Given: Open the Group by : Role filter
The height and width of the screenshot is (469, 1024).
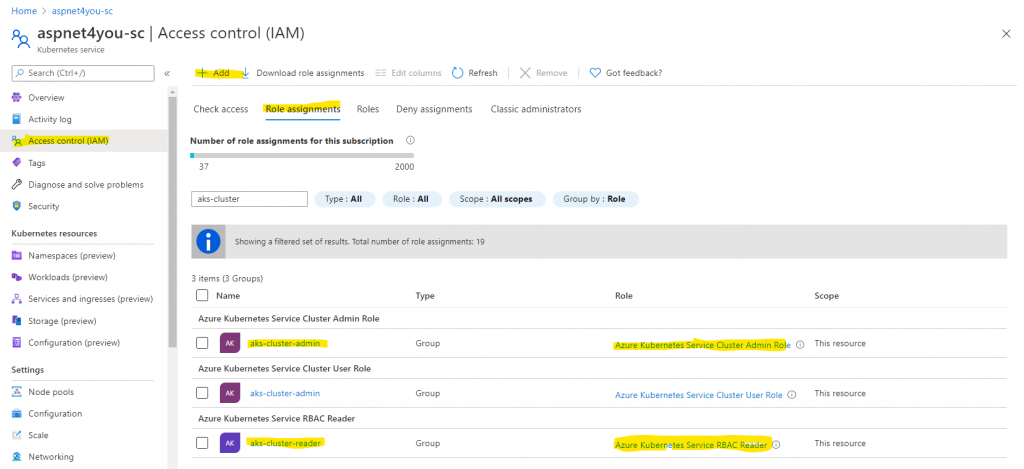Looking at the screenshot, I should click(596, 199).
